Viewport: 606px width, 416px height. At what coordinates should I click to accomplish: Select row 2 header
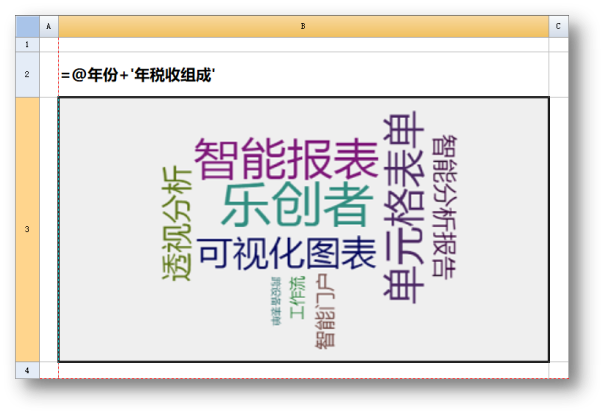coord(27,75)
